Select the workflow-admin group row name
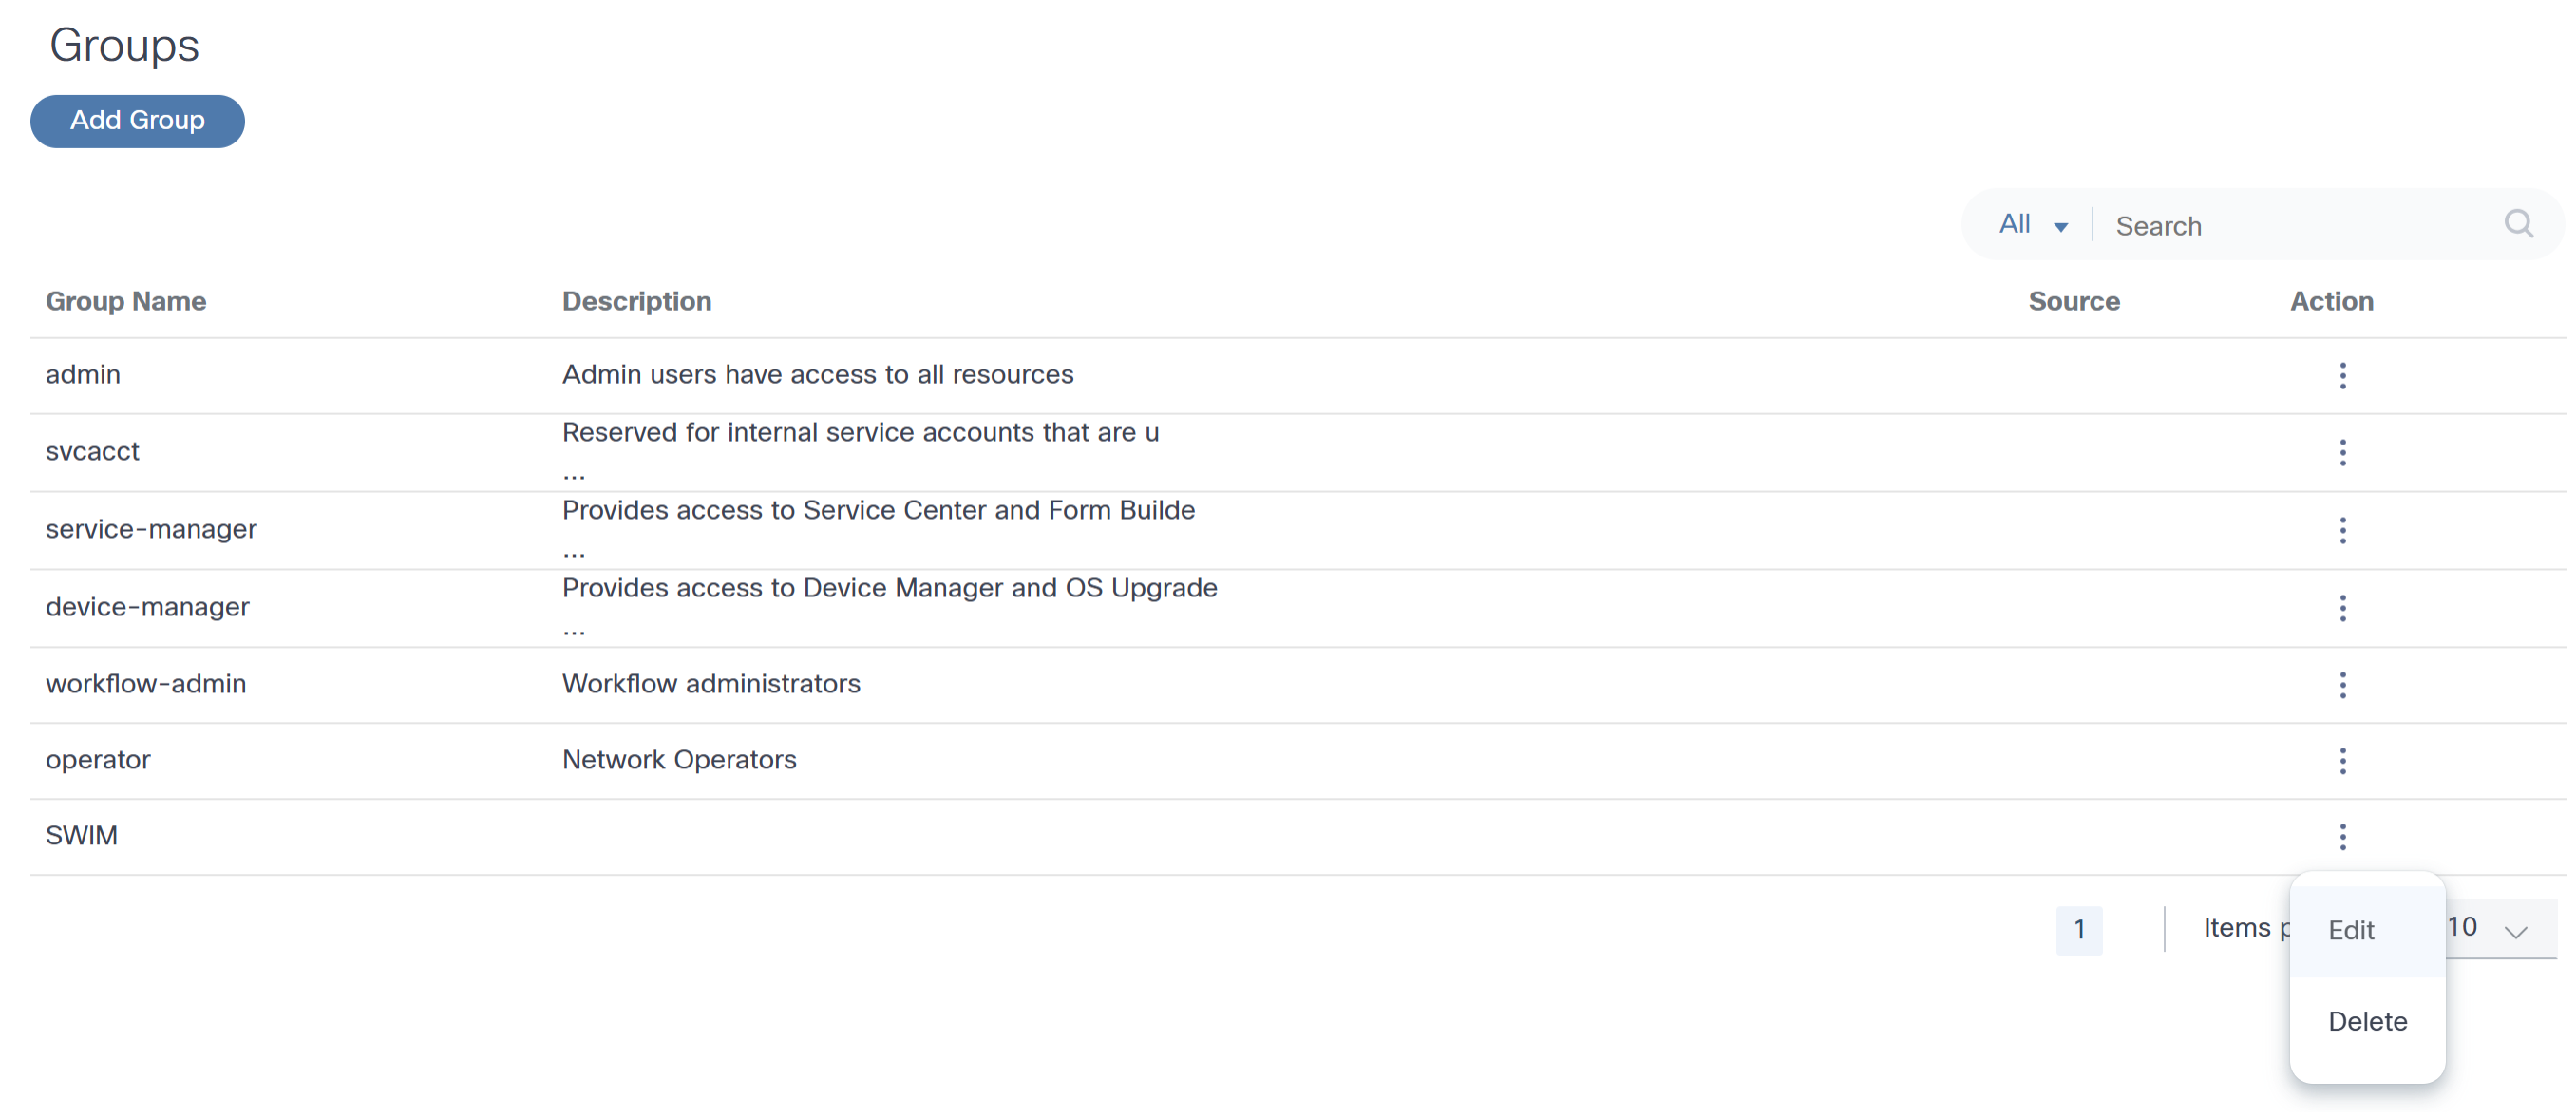 coord(146,684)
